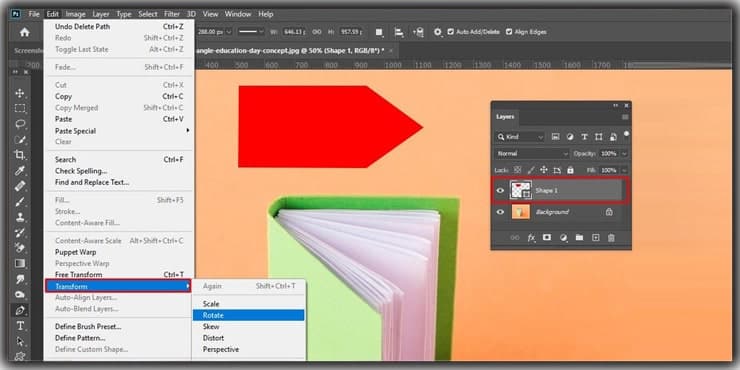
Task: Open the Fill slider dropdown arrow
Action: [x=624, y=170]
